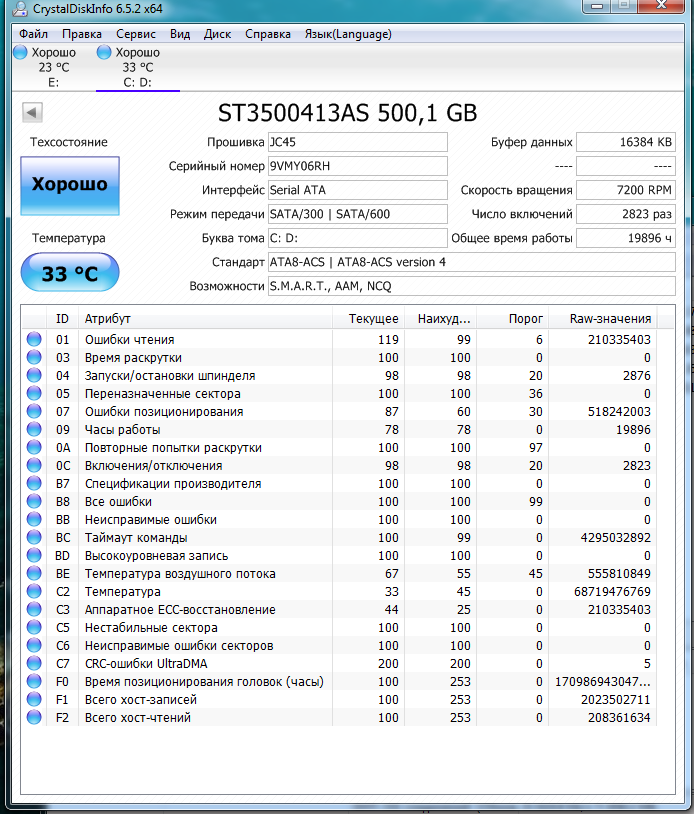Viewport: 694px width, 814px height.
Task: Click status circle for F2 Всего хост-чтений
Action: click(x=34, y=717)
